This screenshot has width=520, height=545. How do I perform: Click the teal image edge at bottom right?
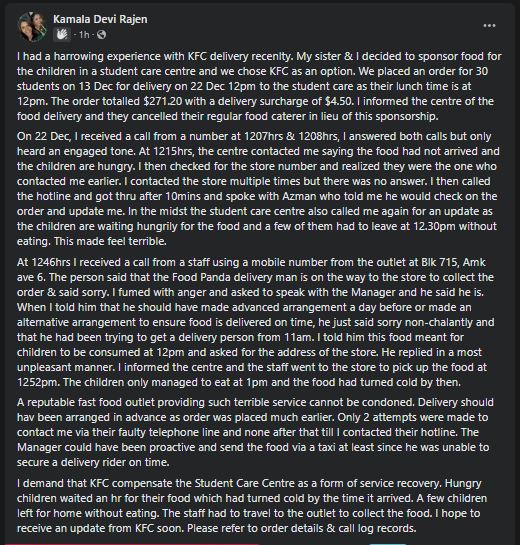click(388, 544)
